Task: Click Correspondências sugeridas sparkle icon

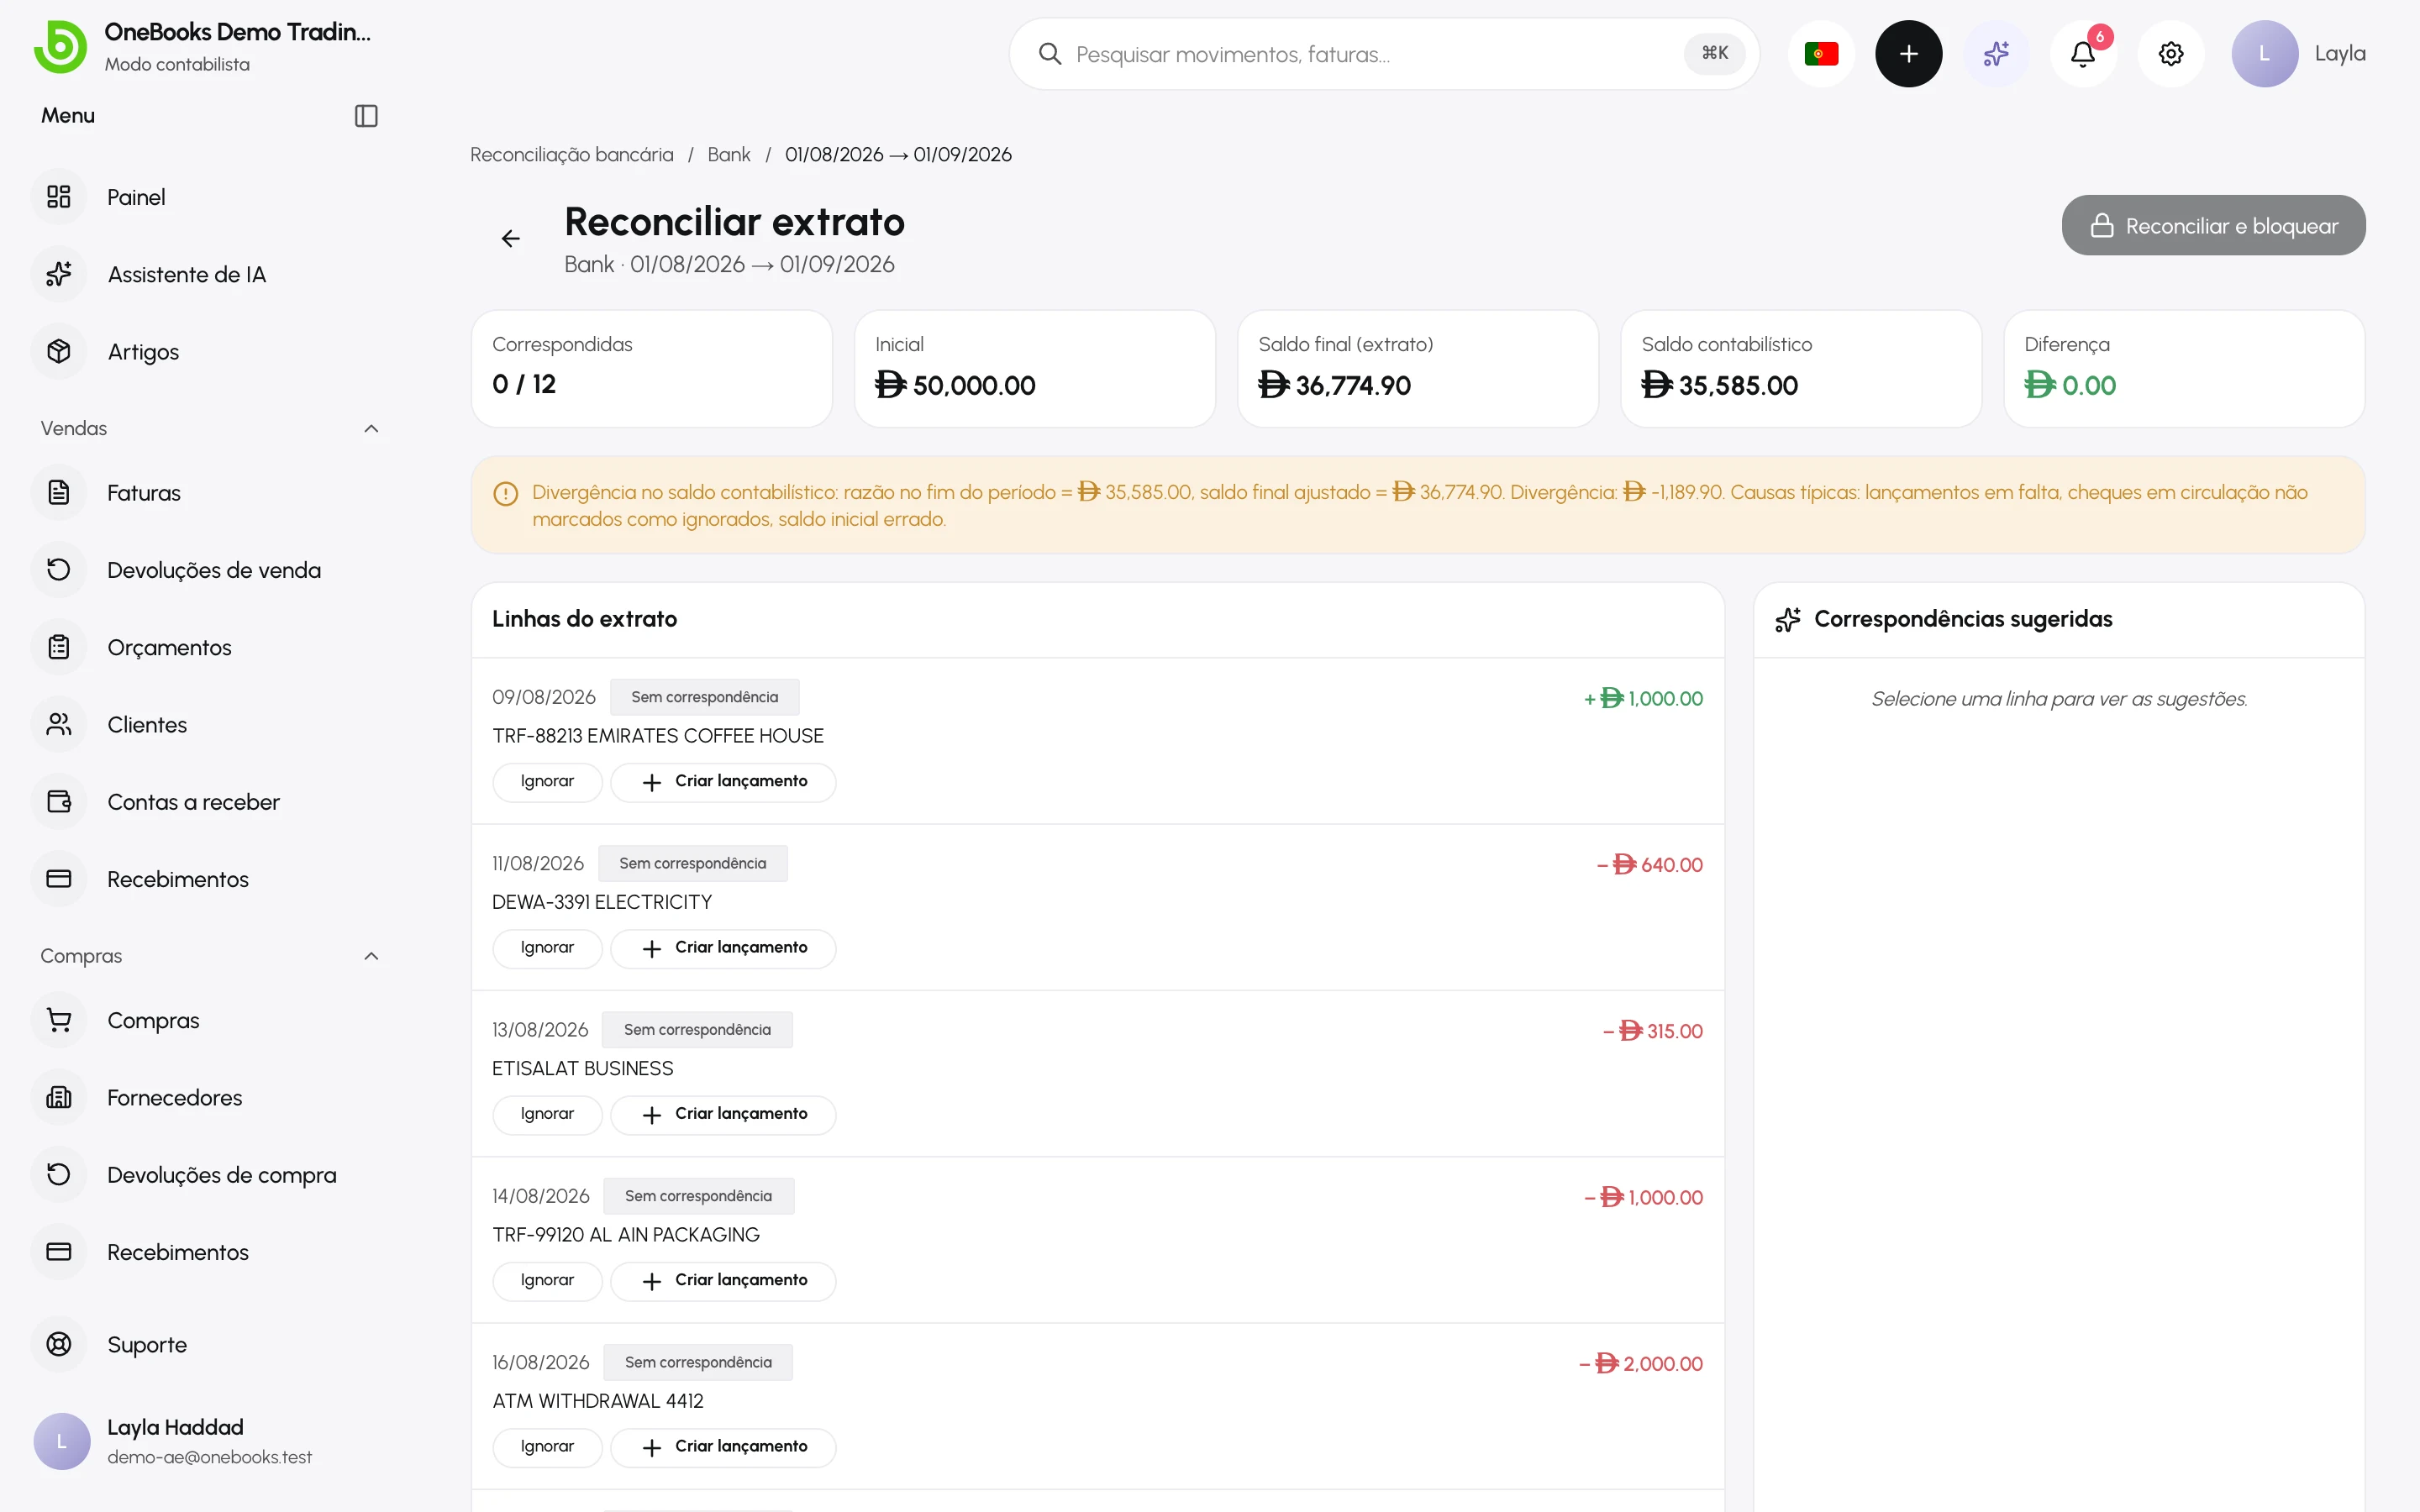Action: [1787, 620]
